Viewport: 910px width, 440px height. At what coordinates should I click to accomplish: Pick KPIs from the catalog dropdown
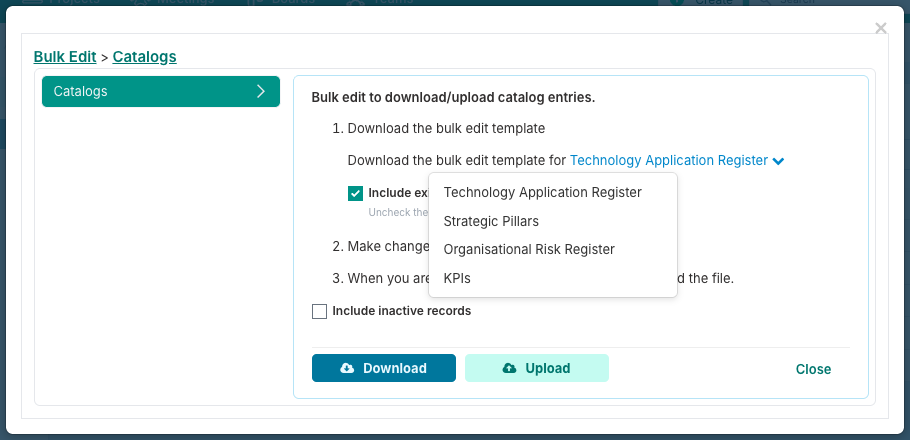pos(457,278)
